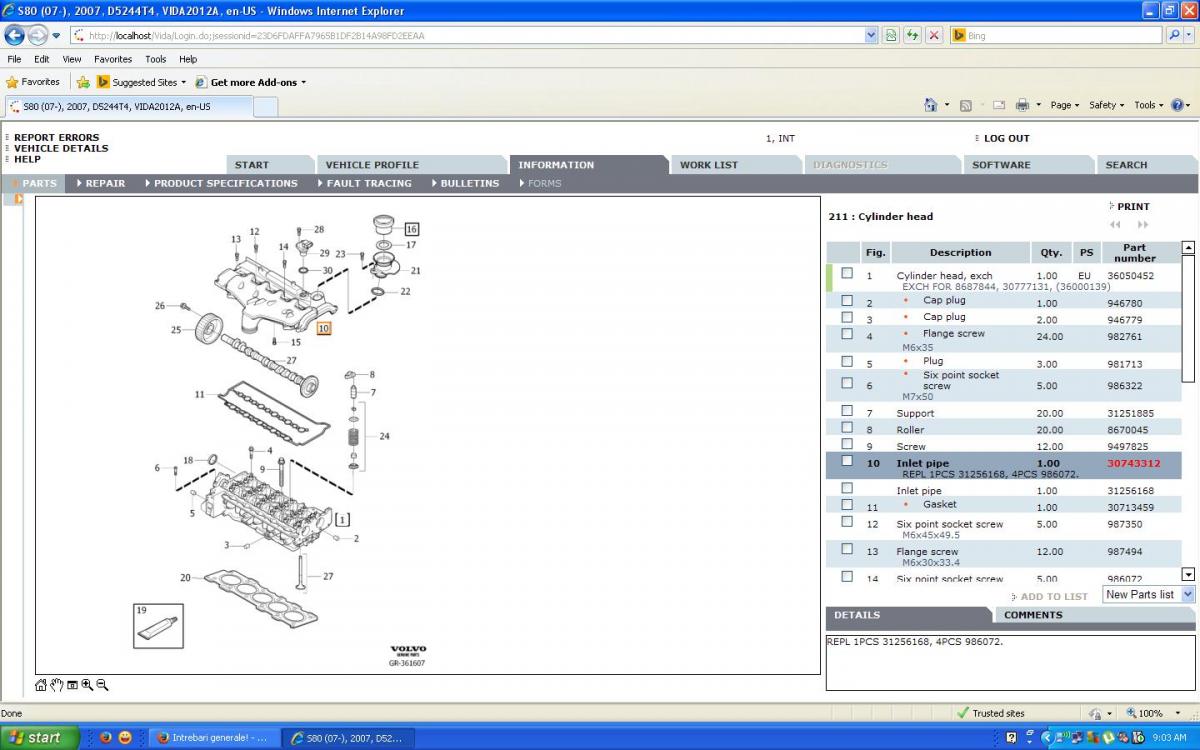Open the Tools command bar dropdown
This screenshot has width=1200, height=750.
click(1149, 105)
